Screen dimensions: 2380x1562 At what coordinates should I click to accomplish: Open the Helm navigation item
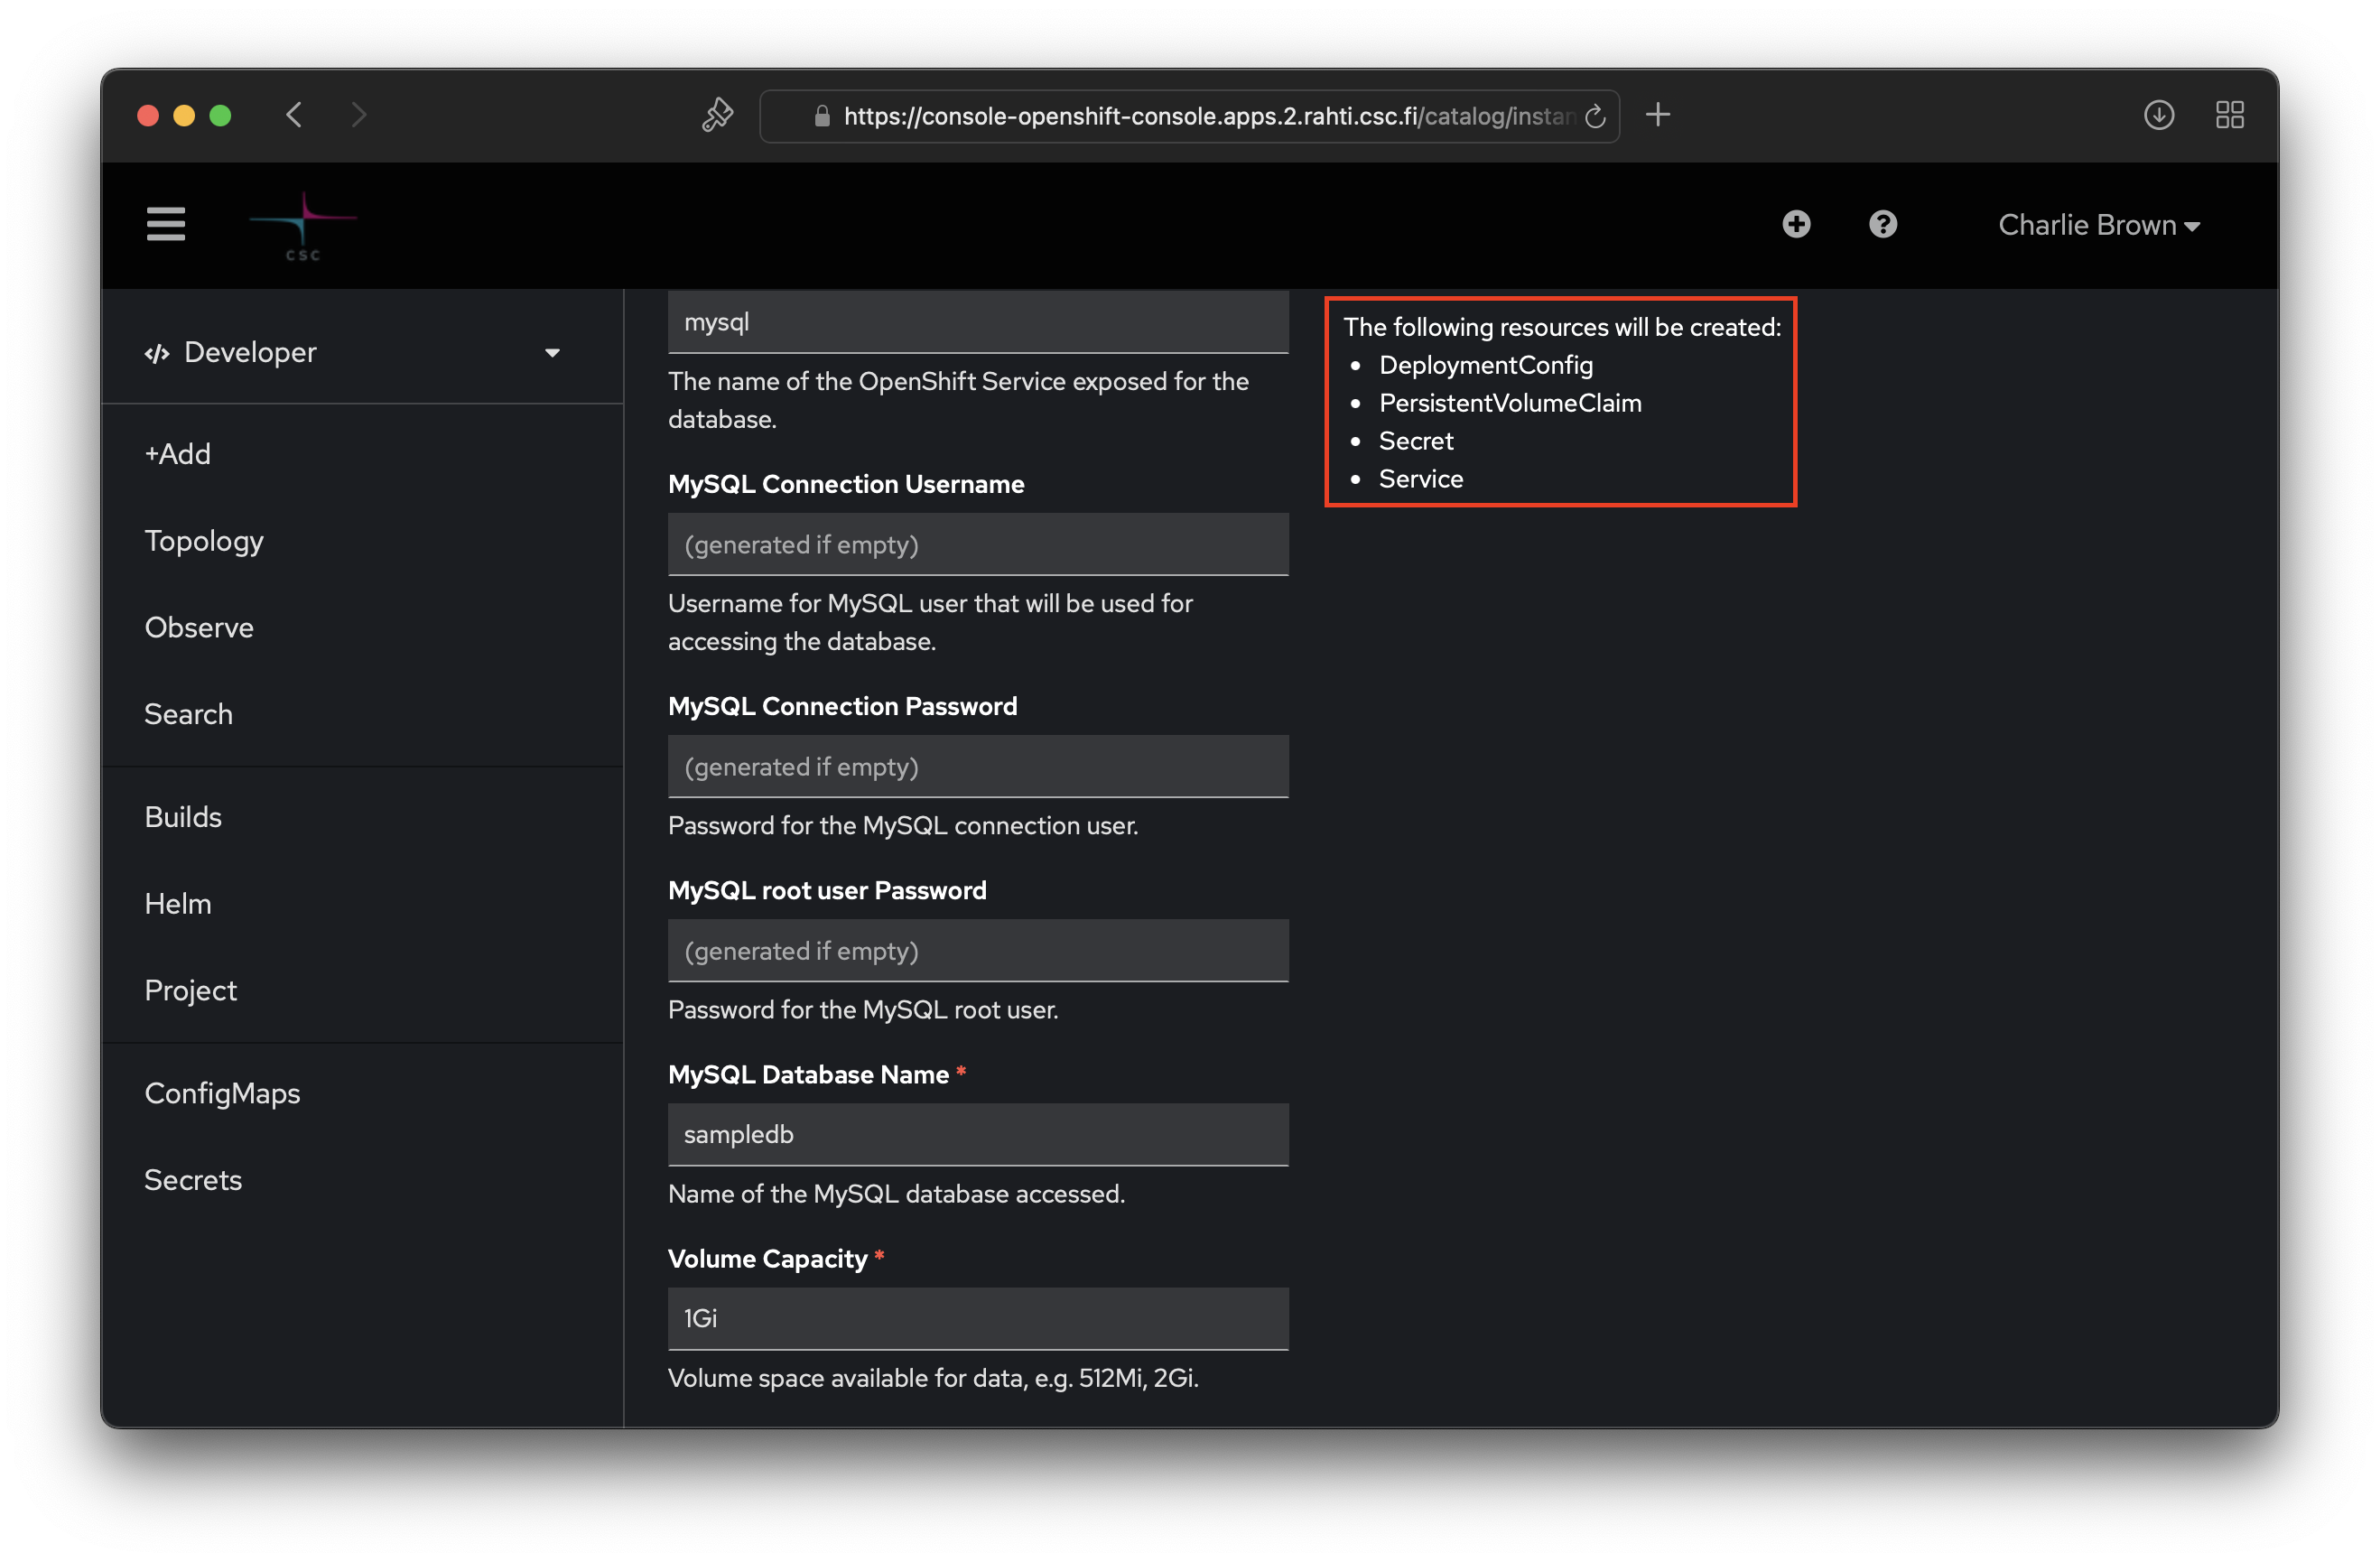tap(178, 904)
